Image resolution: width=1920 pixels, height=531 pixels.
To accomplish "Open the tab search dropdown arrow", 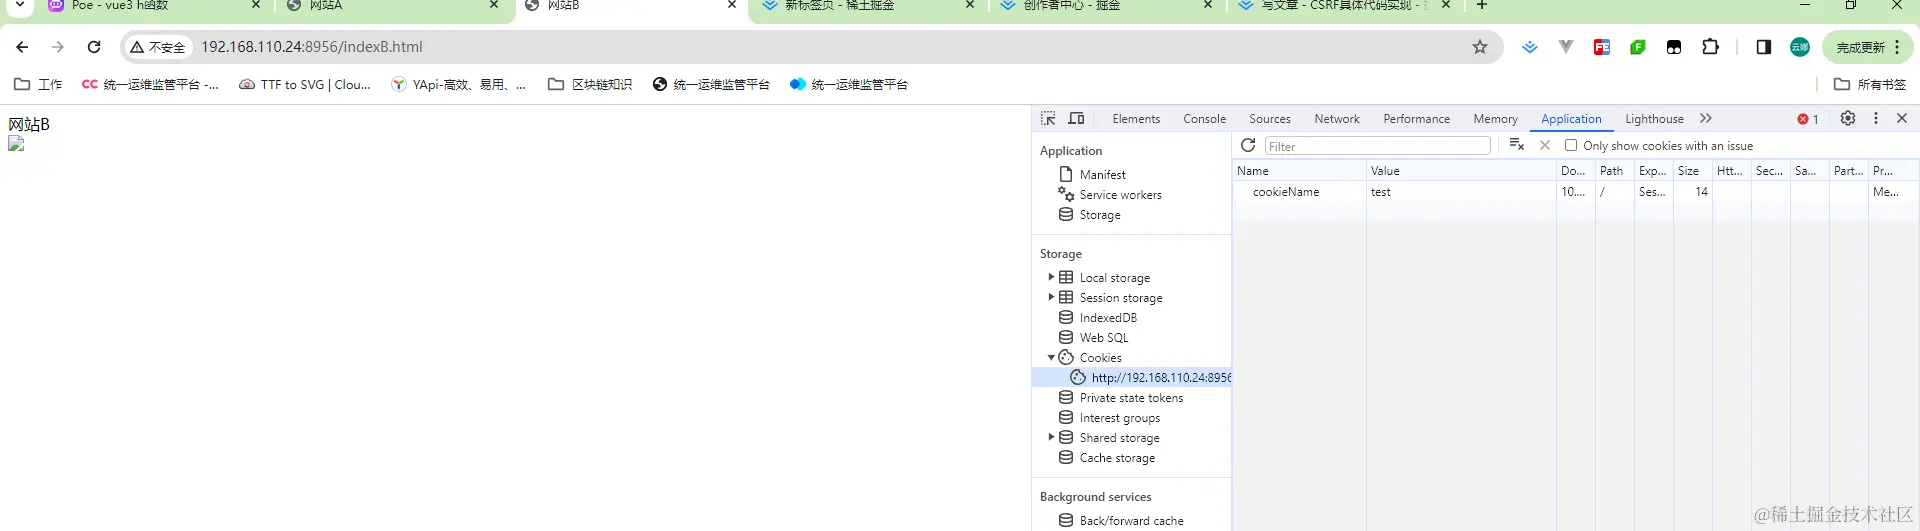I will (x=19, y=5).
